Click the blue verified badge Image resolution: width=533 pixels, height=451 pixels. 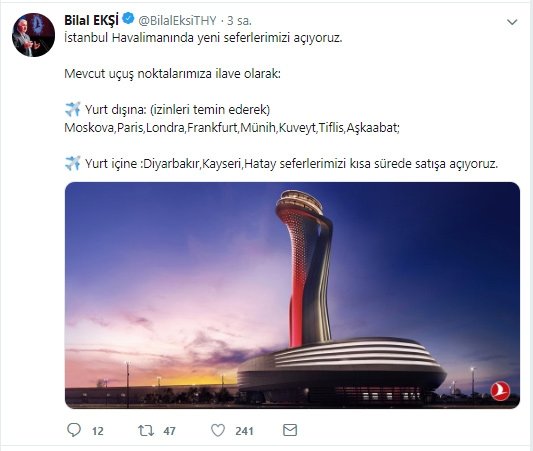click(x=128, y=19)
